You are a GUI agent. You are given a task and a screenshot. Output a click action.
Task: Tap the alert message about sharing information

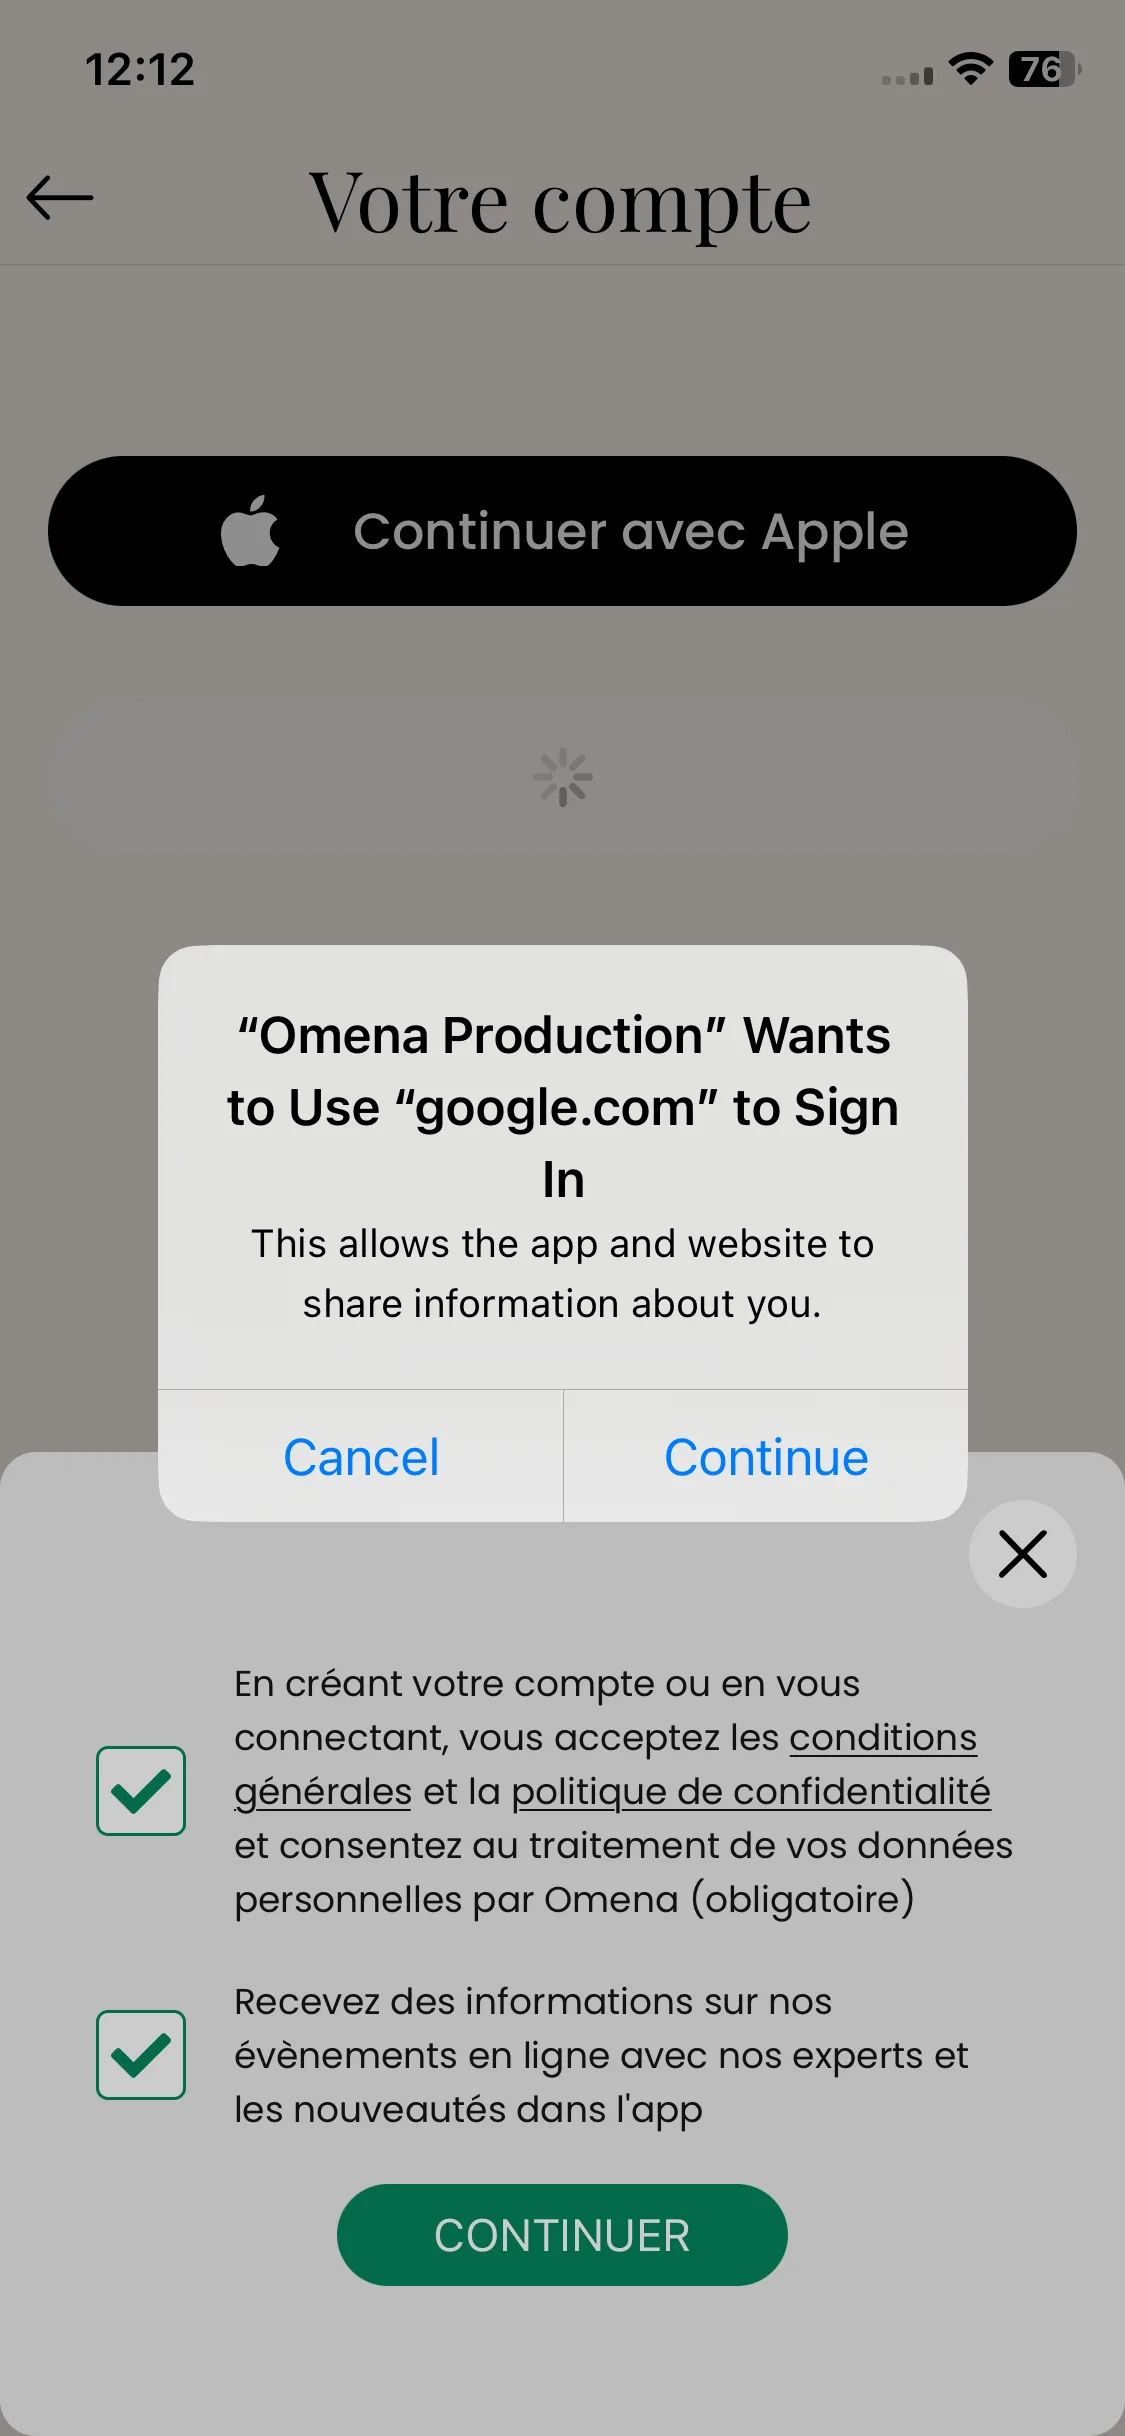click(563, 1274)
